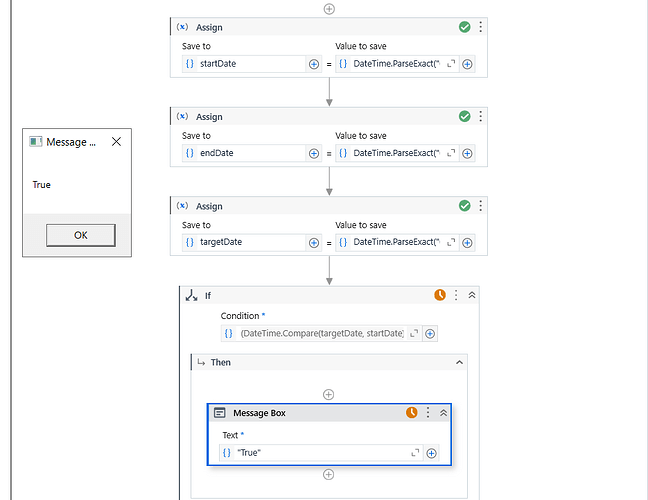Add activity below the Message Box
Screen dimensions: 648x500
click(x=329, y=474)
